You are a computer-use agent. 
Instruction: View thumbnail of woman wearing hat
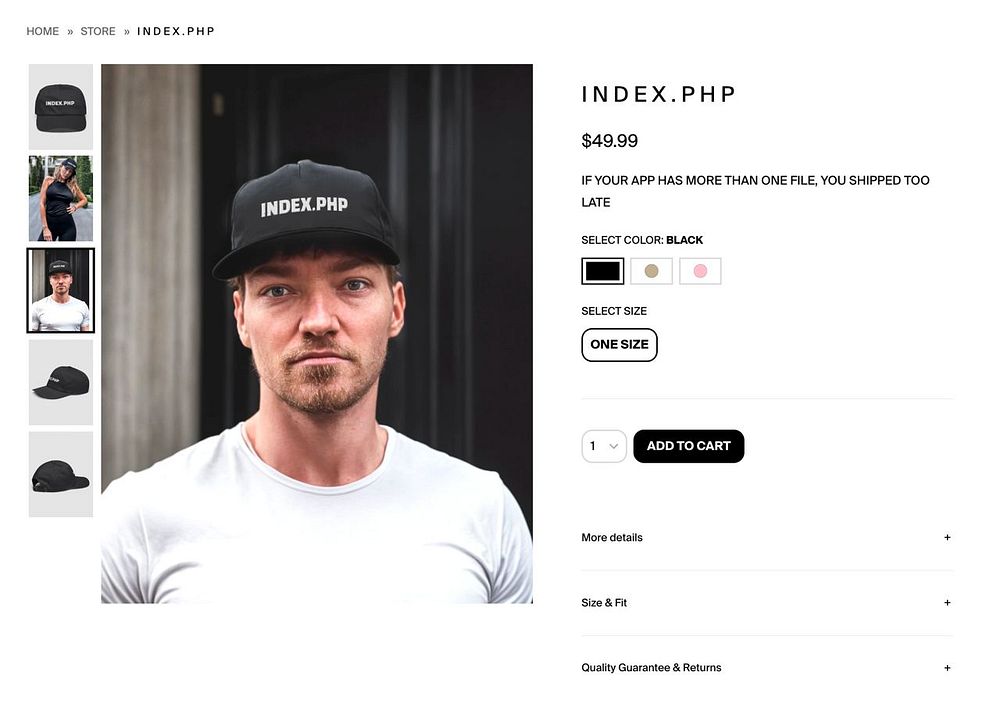click(x=61, y=198)
